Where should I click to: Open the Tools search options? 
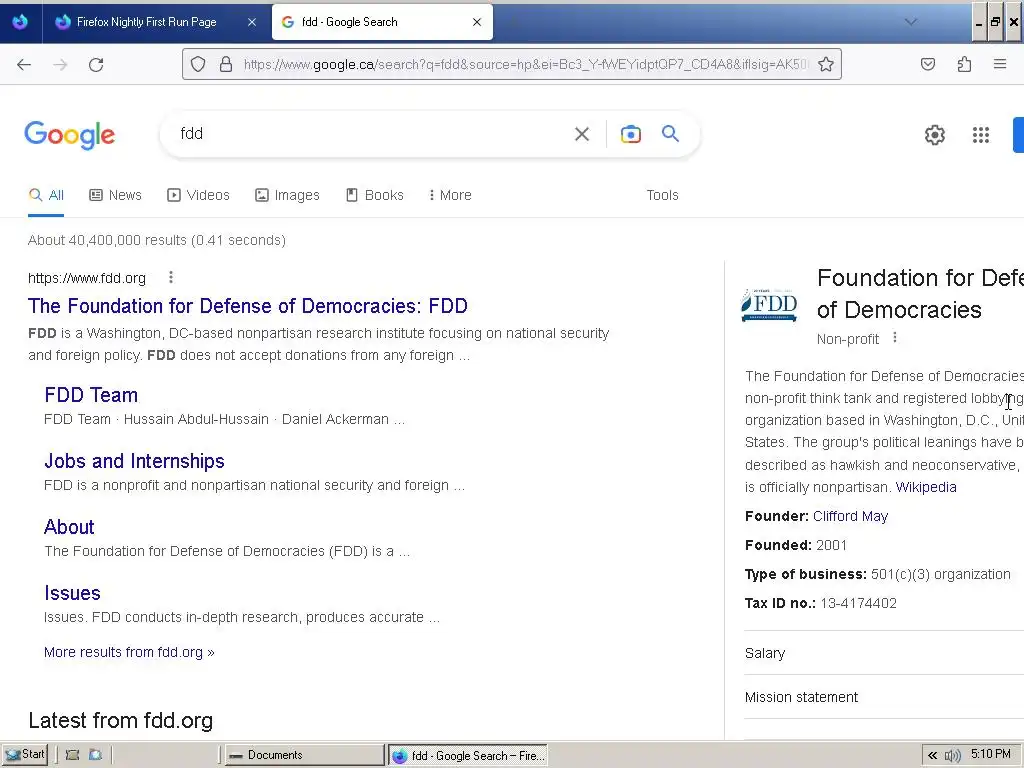(x=662, y=195)
